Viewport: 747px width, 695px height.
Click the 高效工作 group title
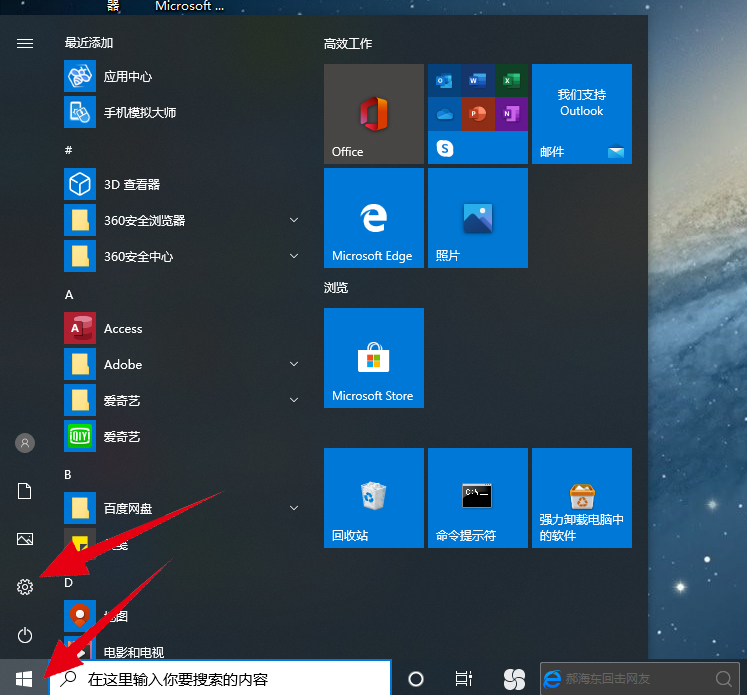(x=348, y=44)
